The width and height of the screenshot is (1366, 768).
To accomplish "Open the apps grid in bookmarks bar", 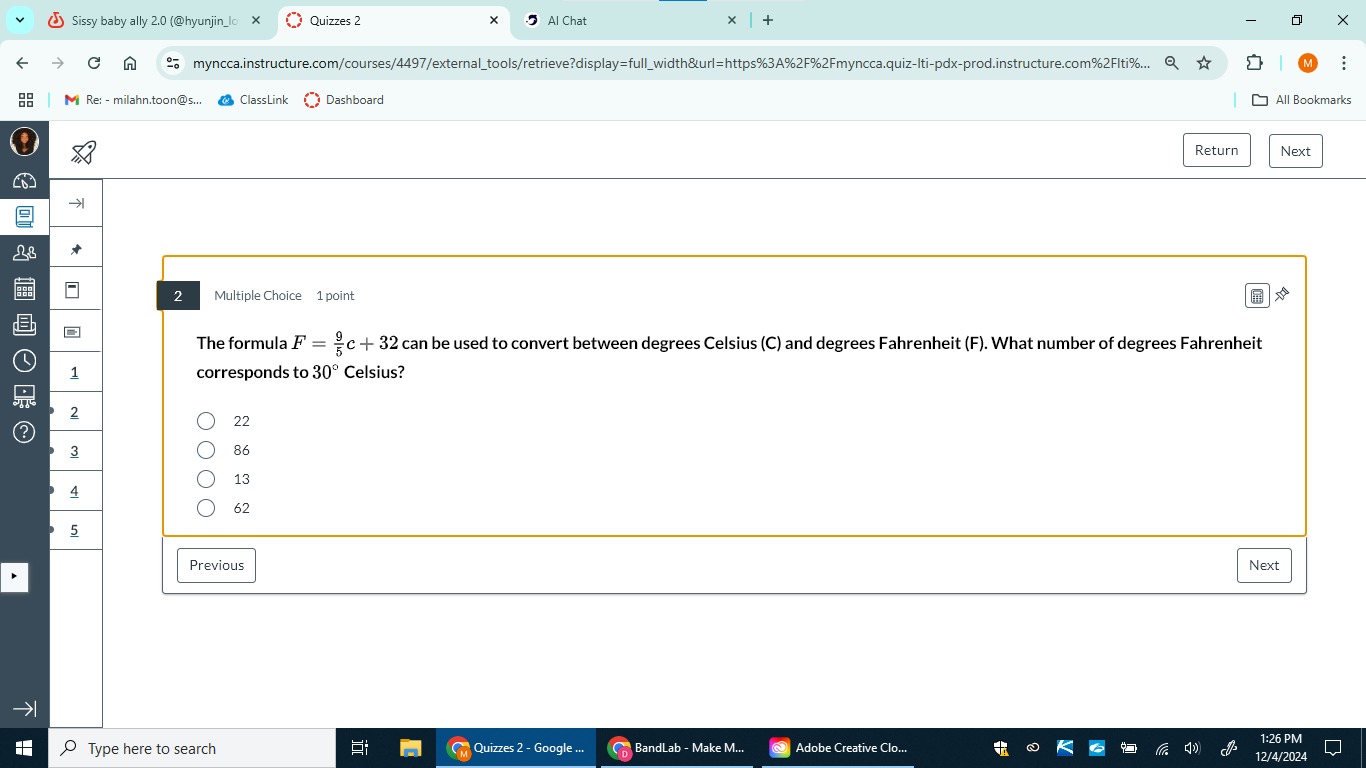I will (x=25, y=100).
